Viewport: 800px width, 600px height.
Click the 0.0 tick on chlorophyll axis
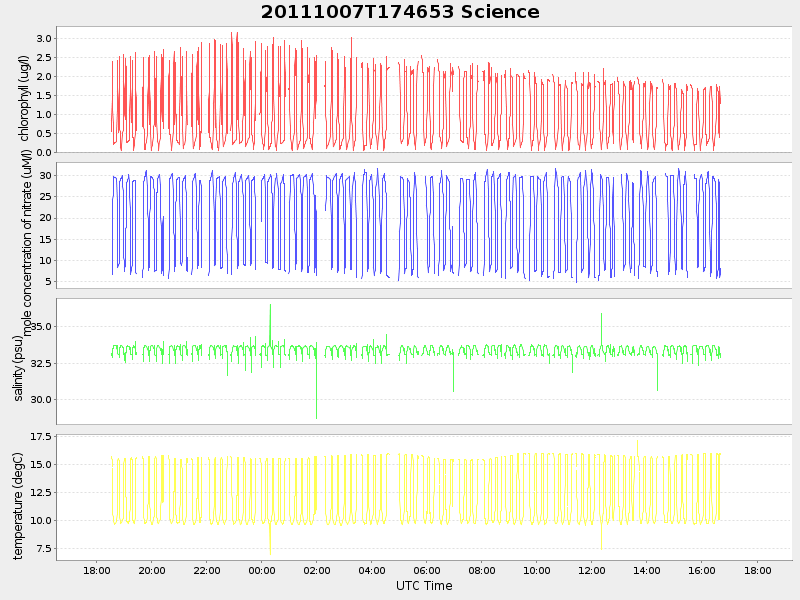coord(44,153)
